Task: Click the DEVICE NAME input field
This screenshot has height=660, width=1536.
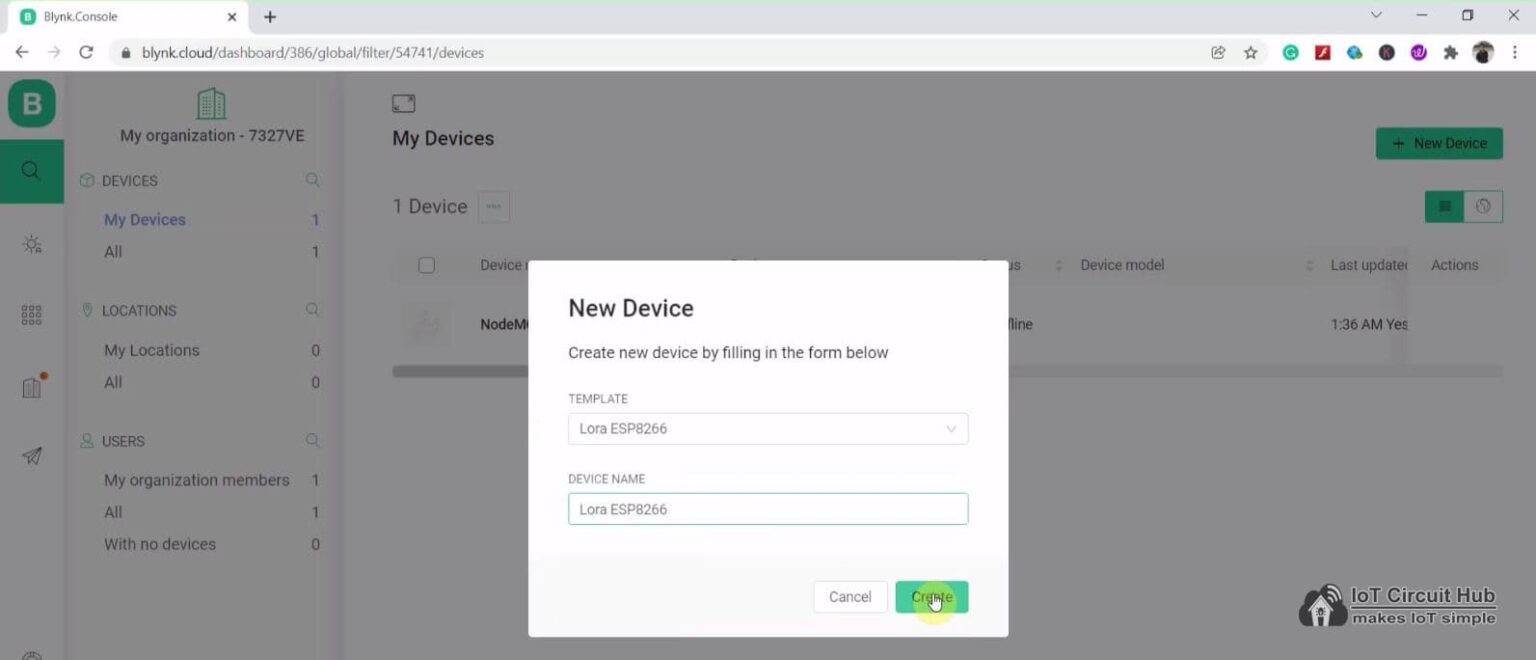Action: [767, 509]
